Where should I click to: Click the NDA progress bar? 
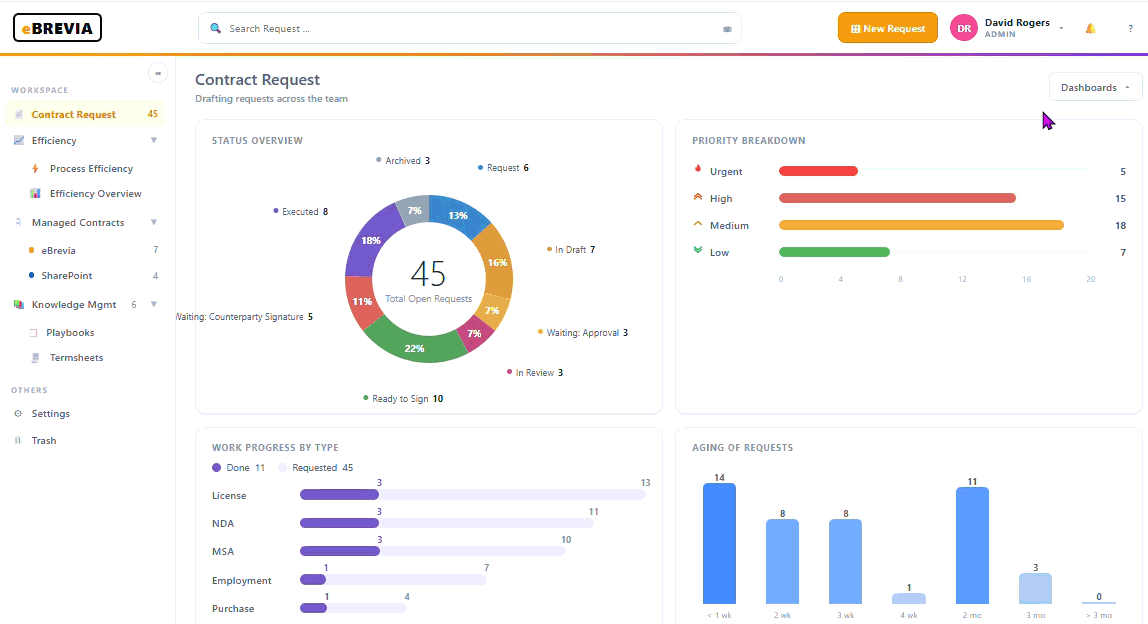(447, 523)
